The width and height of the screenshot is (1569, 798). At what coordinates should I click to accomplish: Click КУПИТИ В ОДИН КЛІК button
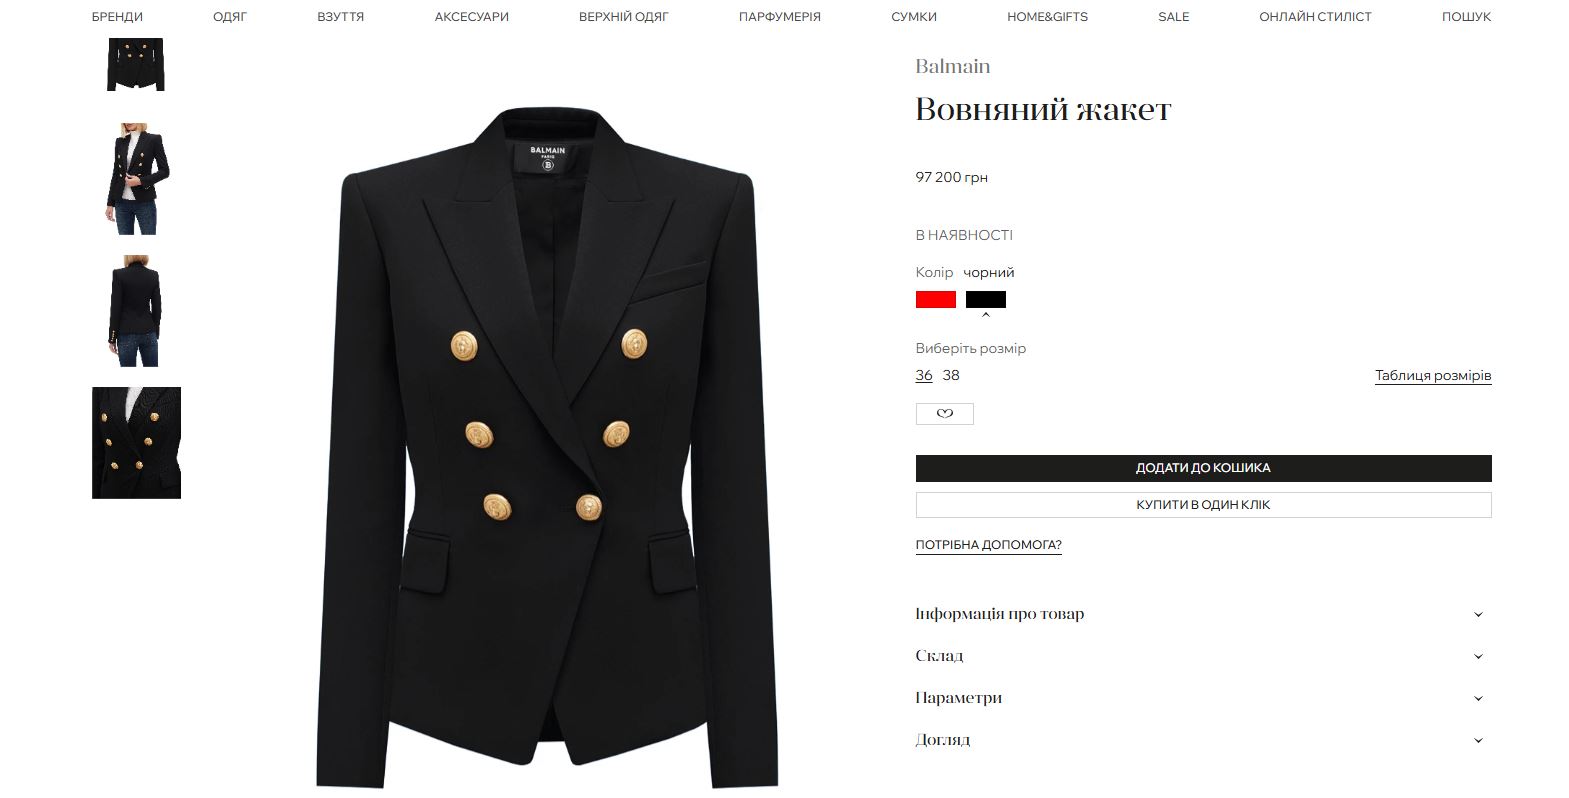point(1203,505)
